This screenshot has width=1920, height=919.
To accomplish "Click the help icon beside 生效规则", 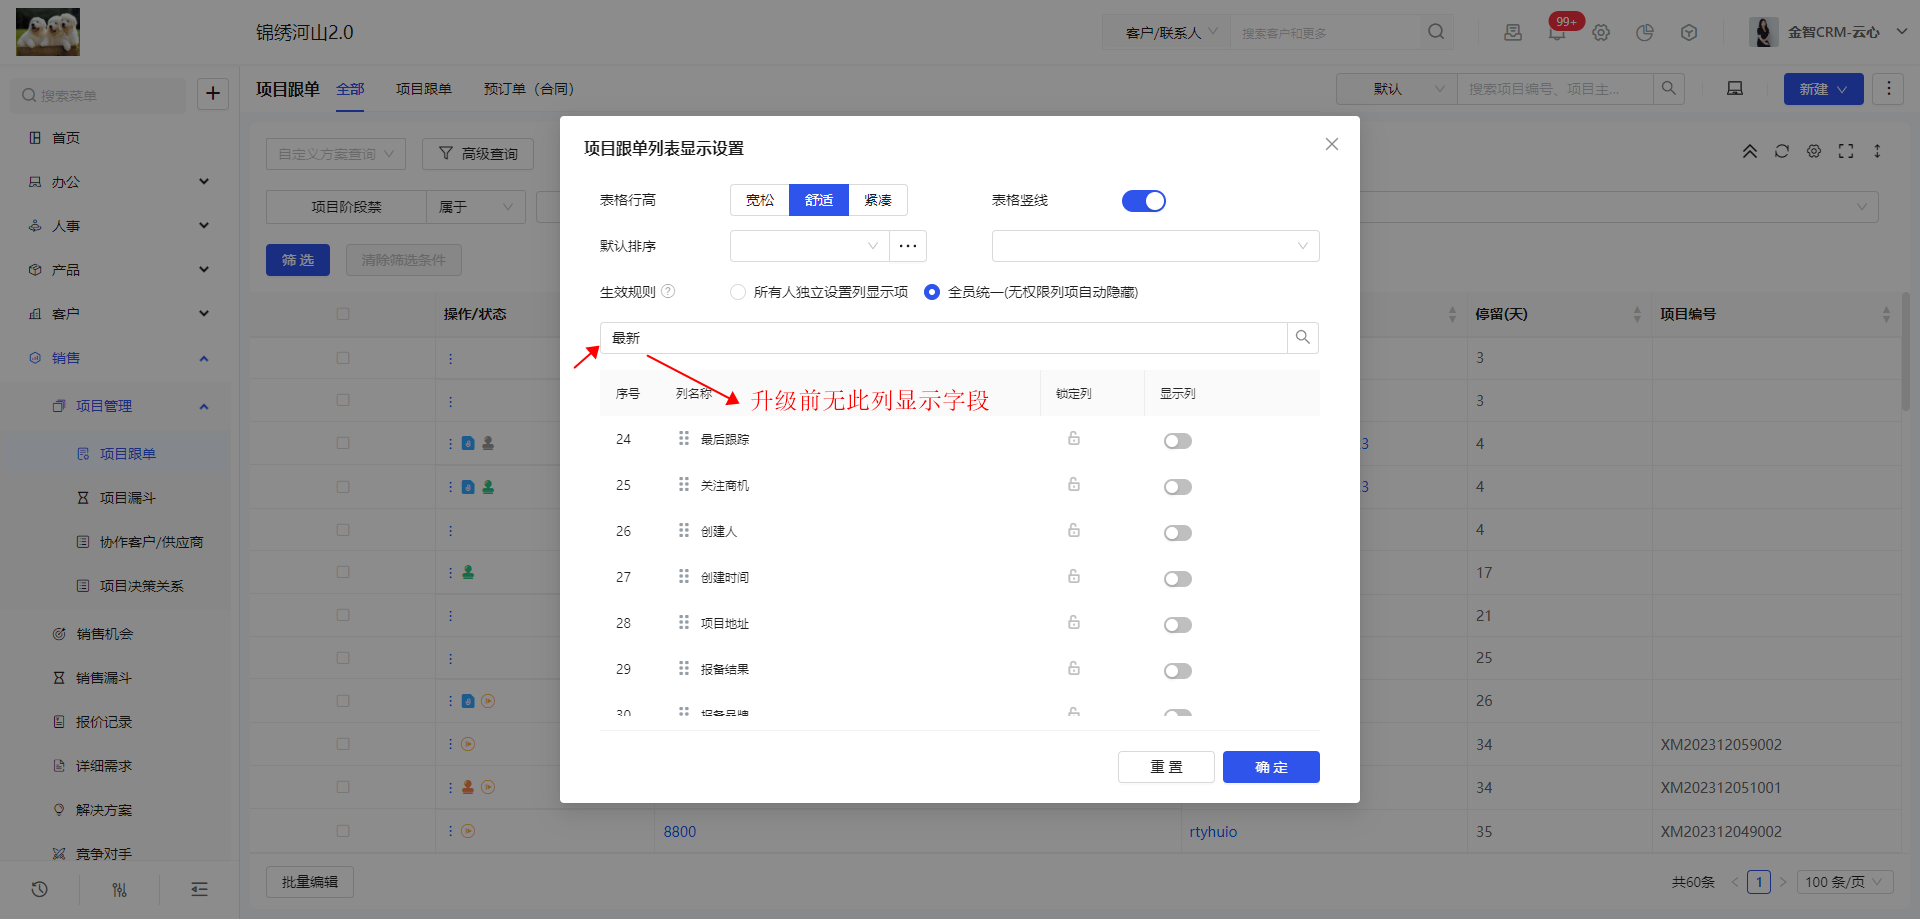I will click(x=668, y=291).
